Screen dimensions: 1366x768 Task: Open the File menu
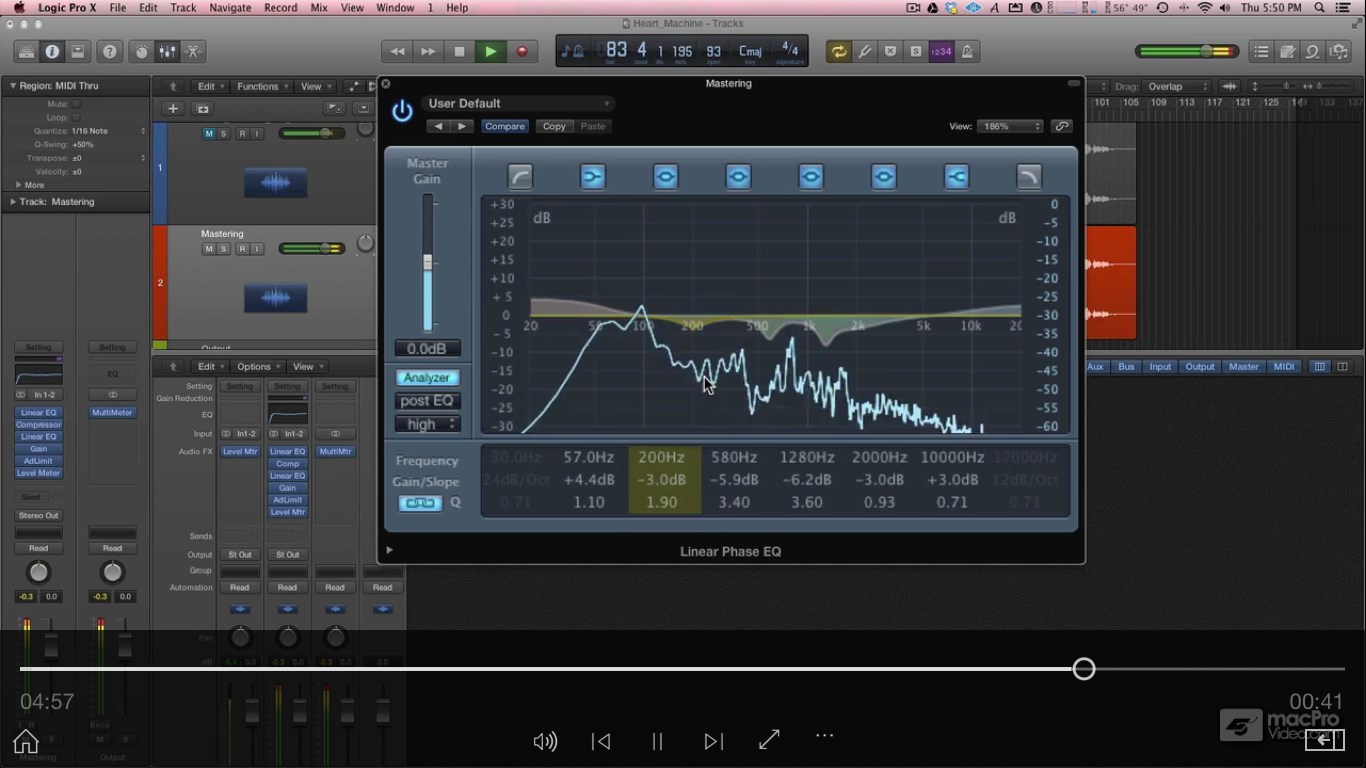(118, 8)
